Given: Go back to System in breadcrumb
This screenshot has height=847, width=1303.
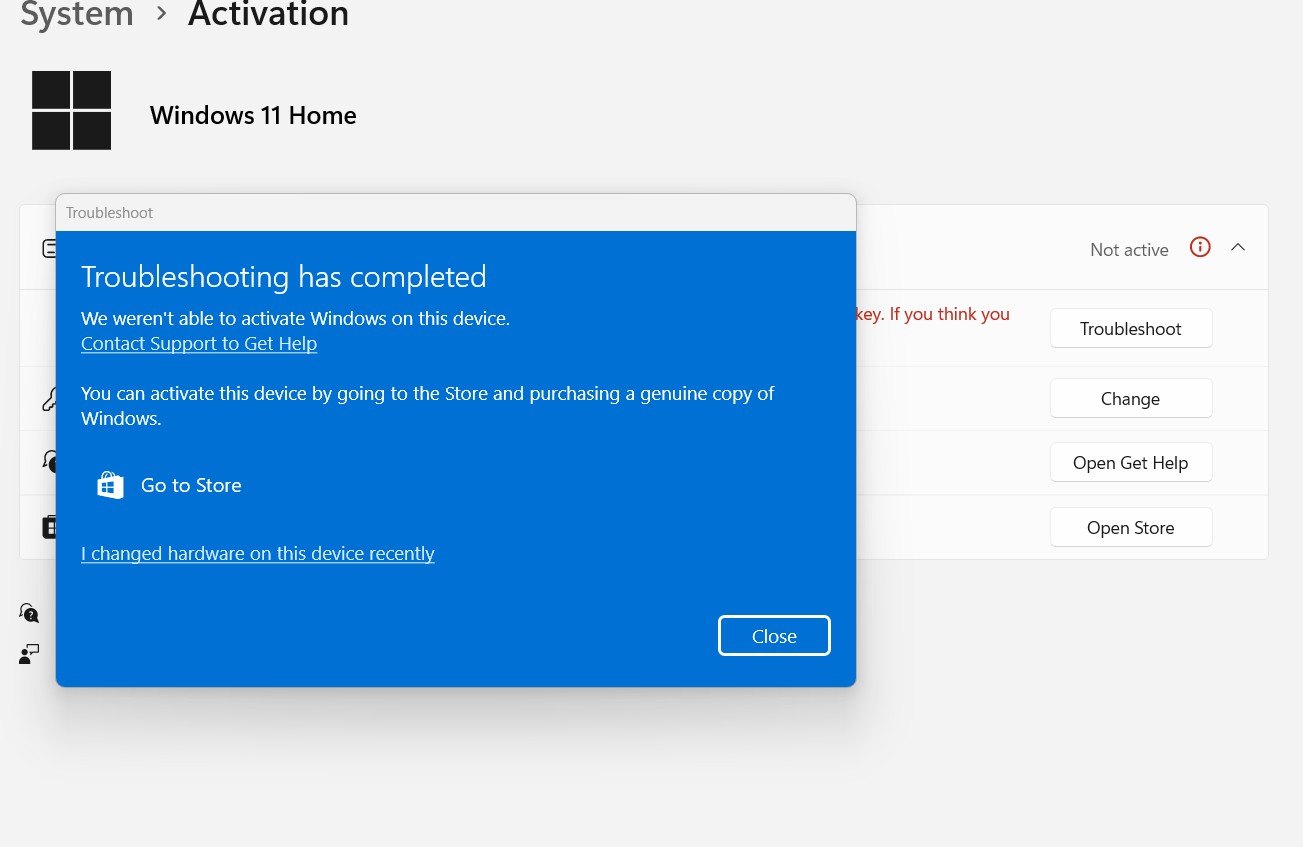Looking at the screenshot, I should click(x=77, y=15).
